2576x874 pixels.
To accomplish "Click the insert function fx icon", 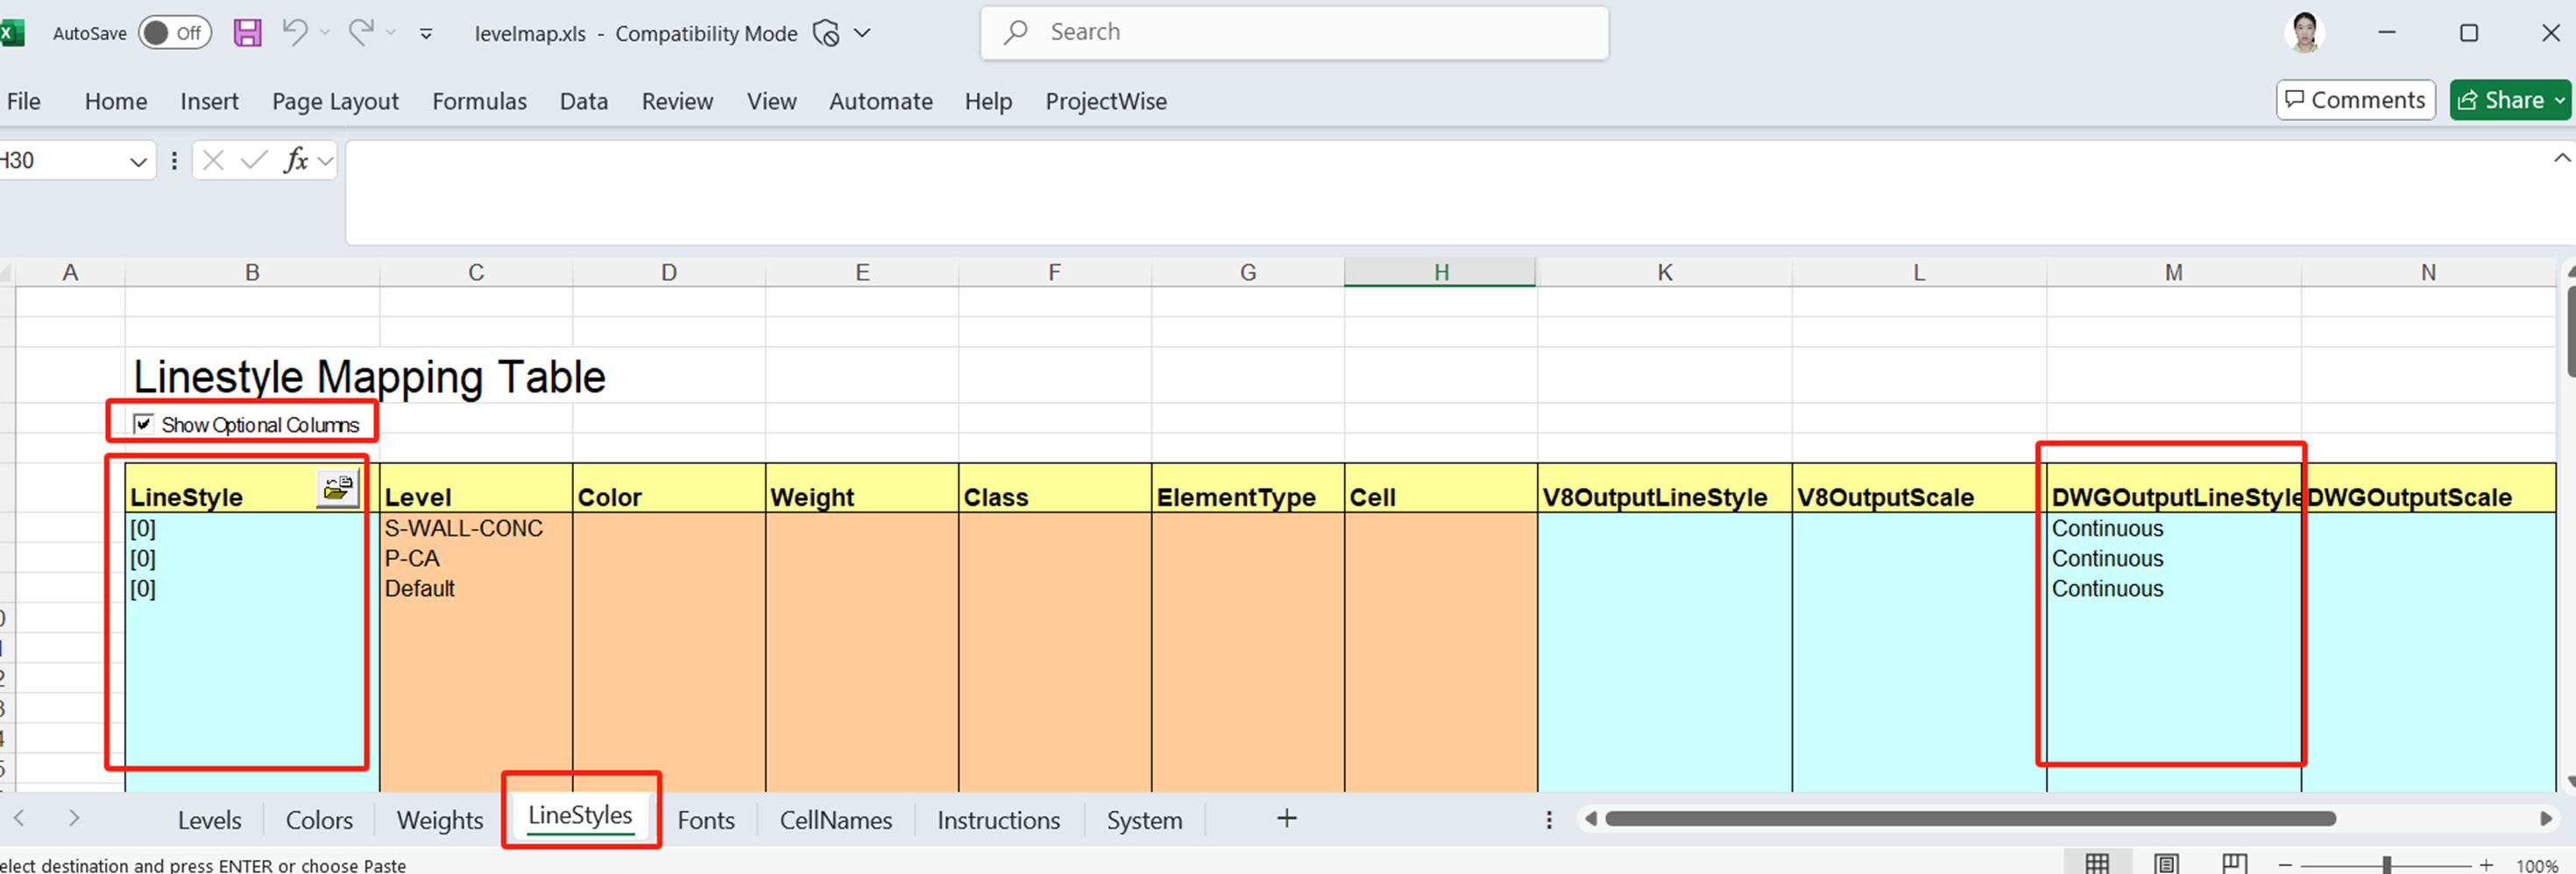I will 296,160.
